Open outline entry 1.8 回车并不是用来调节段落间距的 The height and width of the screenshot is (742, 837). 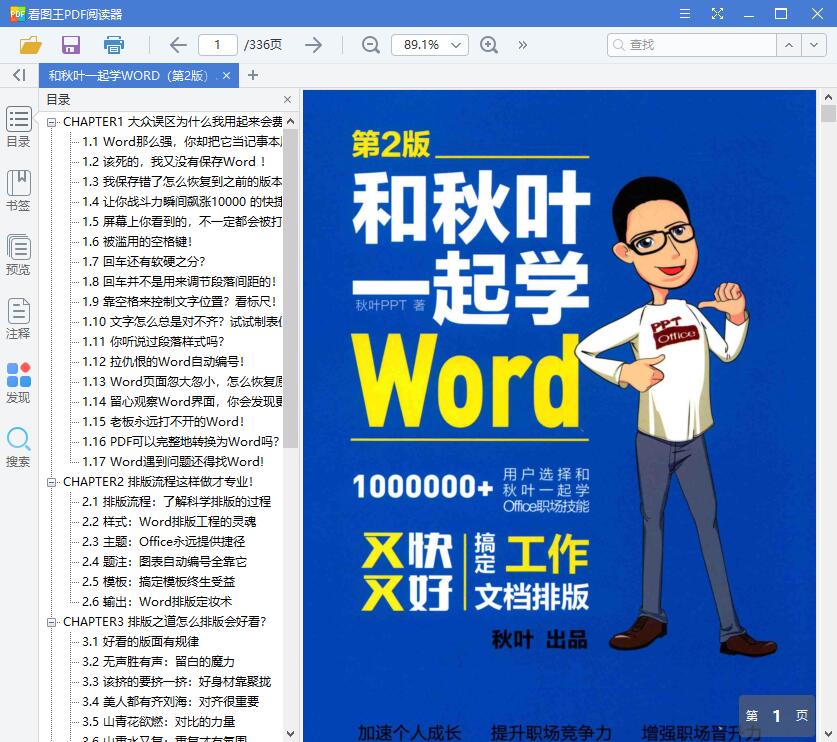(x=179, y=282)
